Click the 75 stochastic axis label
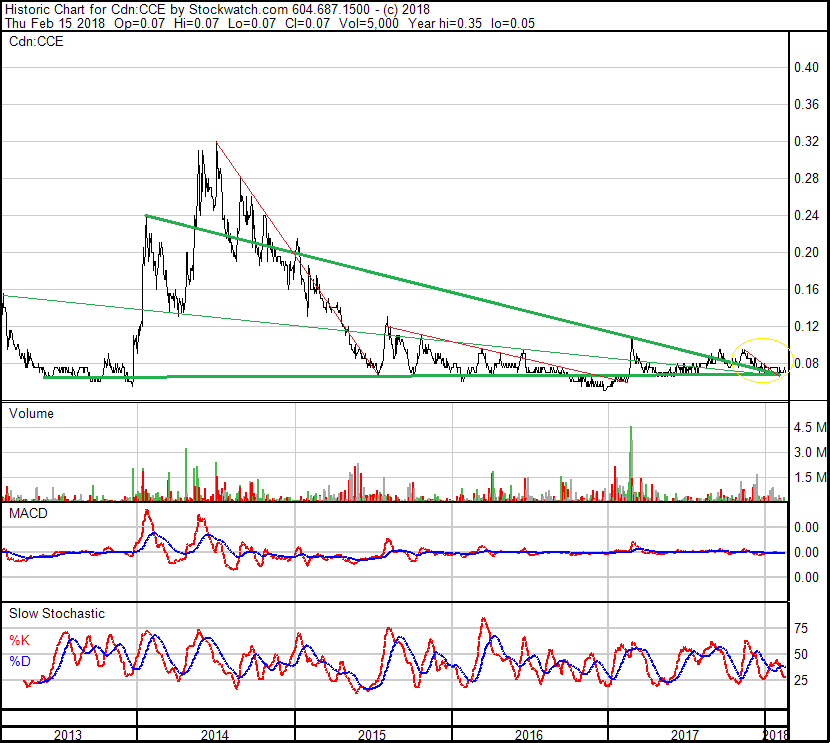Image resolution: width=830 pixels, height=743 pixels. pos(801,628)
